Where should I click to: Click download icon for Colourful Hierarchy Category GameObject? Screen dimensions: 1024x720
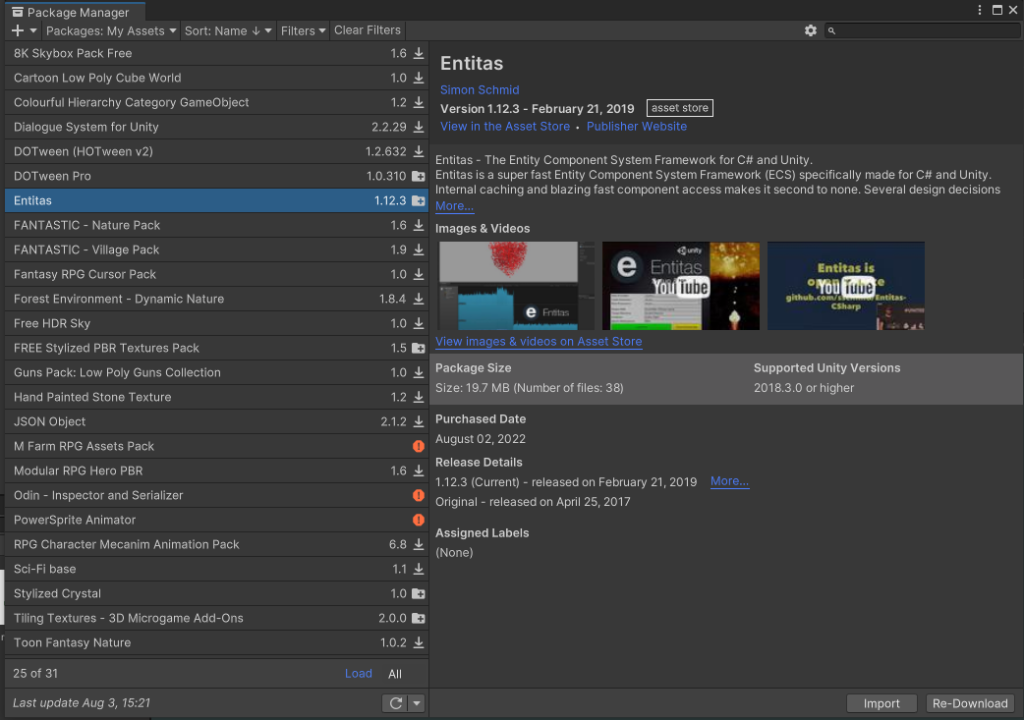click(x=419, y=103)
